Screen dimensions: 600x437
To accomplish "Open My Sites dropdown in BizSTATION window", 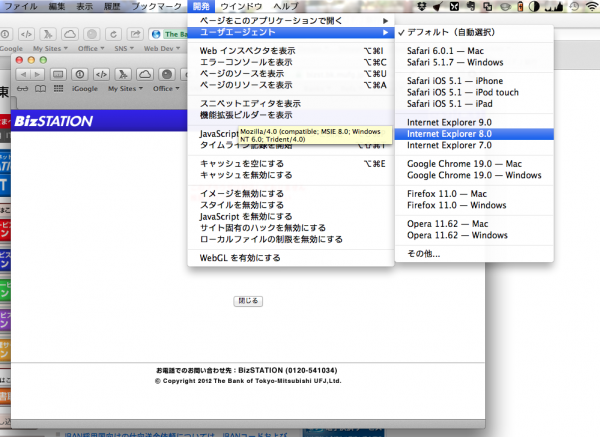I will point(126,89).
